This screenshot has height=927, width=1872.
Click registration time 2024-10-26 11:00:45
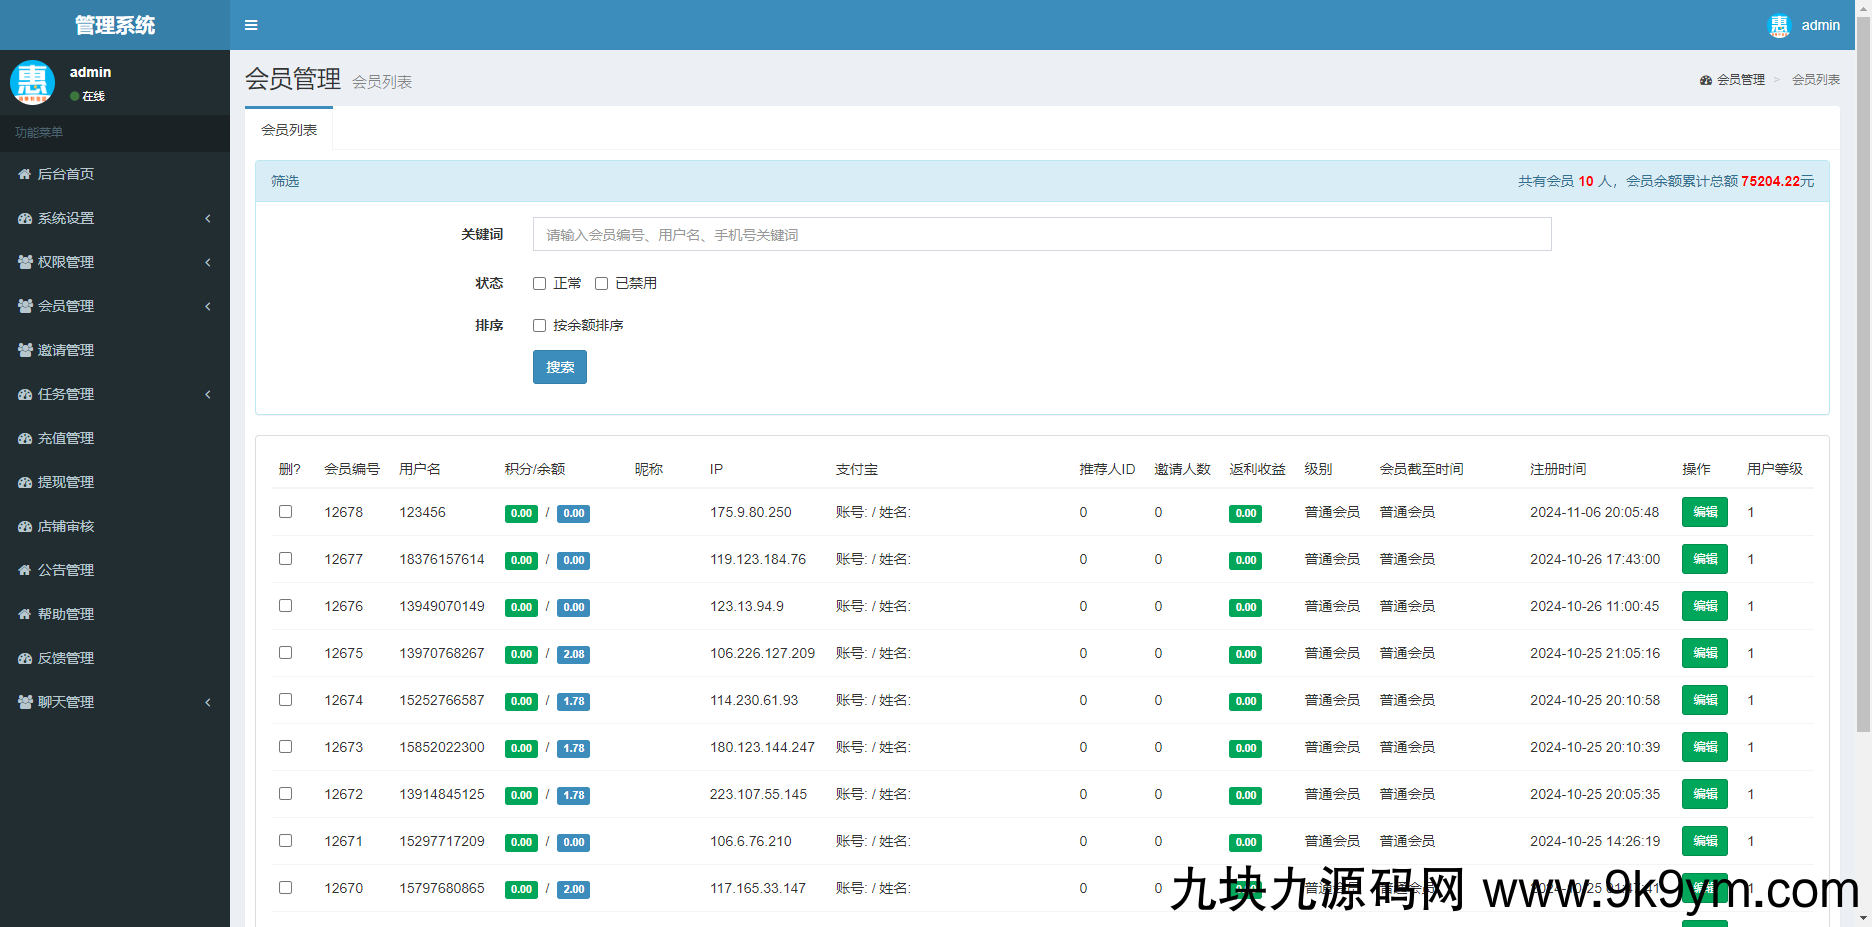tap(1594, 606)
